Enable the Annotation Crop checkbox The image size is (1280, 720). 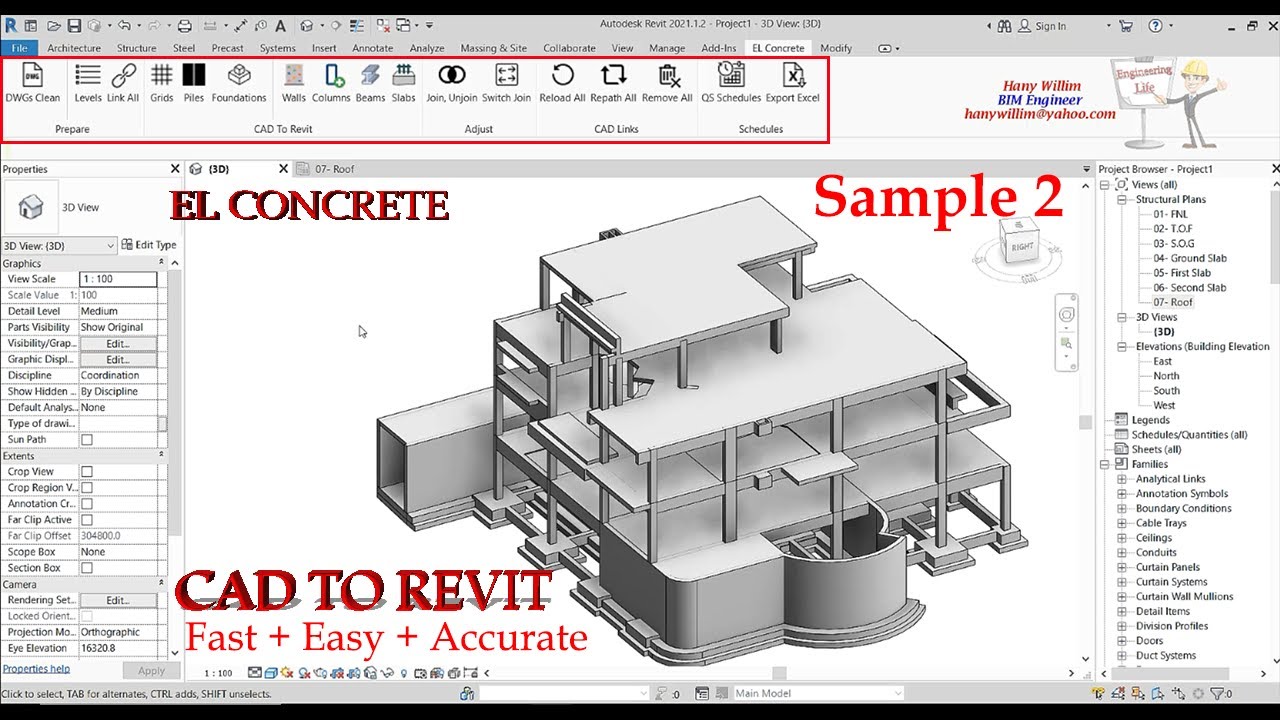87,504
